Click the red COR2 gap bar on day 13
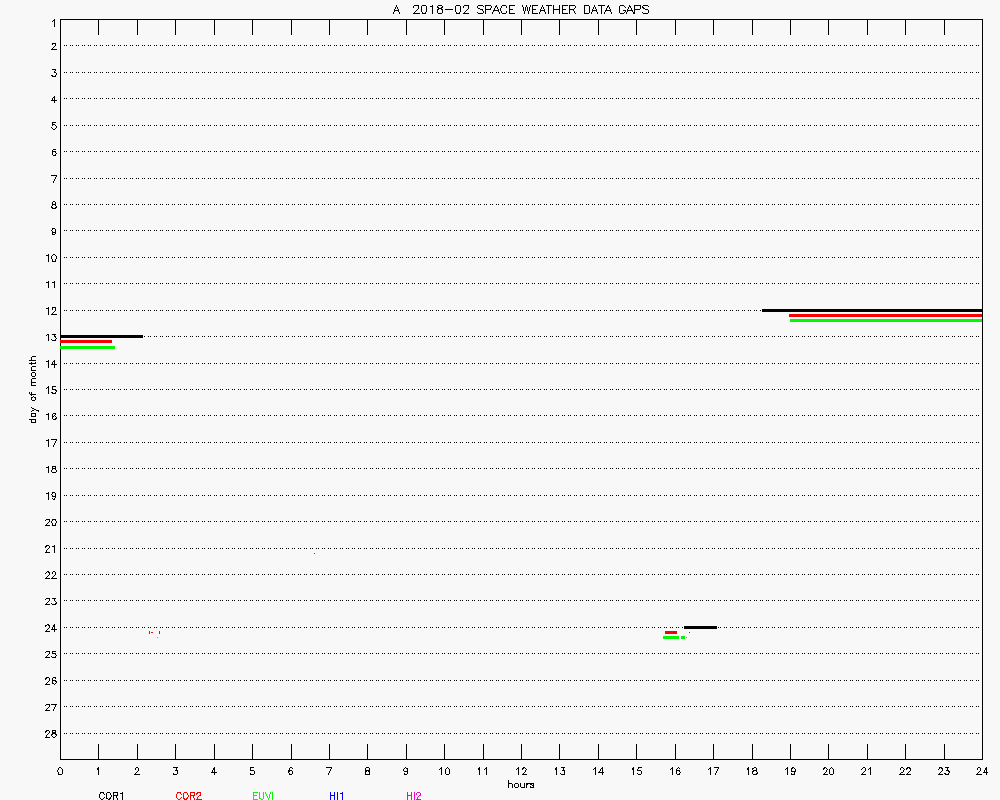 pos(86,342)
